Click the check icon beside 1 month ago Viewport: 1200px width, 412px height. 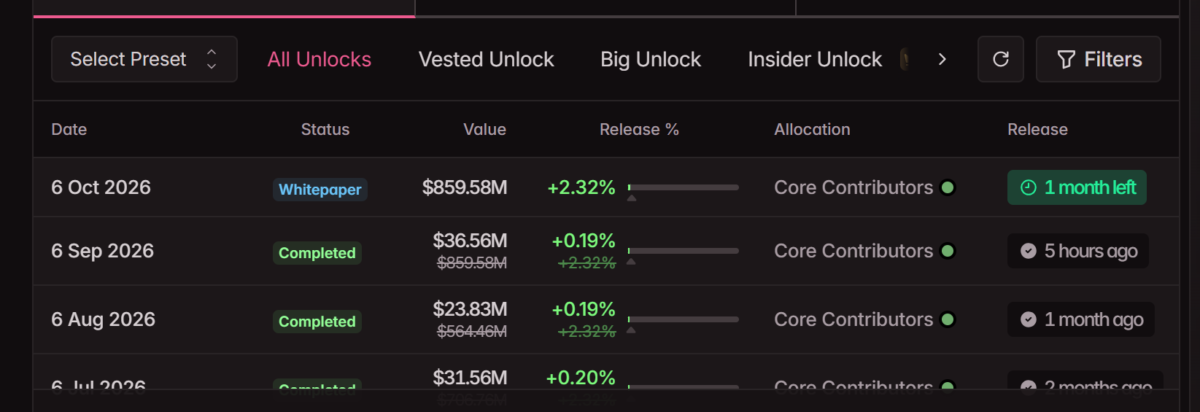[x=1028, y=319]
